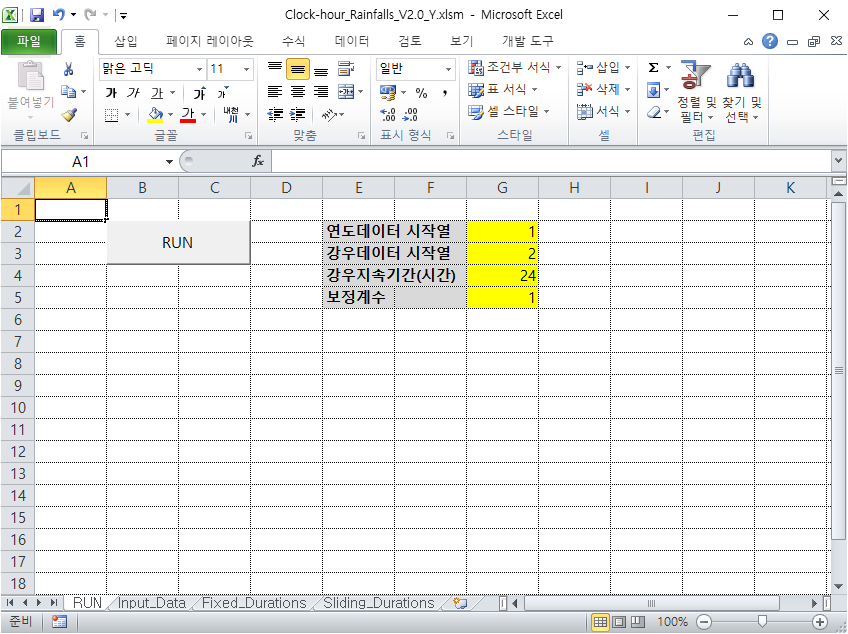The height and width of the screenshot is (634, 848).
Task: Zoom out with minus button
Action: (x=704, y=622)
